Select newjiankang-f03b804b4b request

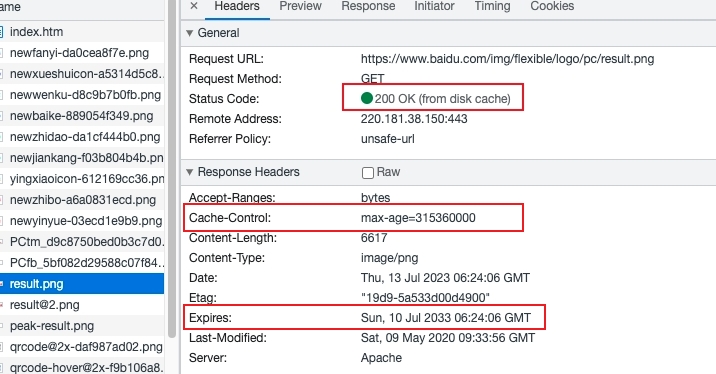[x=82, y=158]
